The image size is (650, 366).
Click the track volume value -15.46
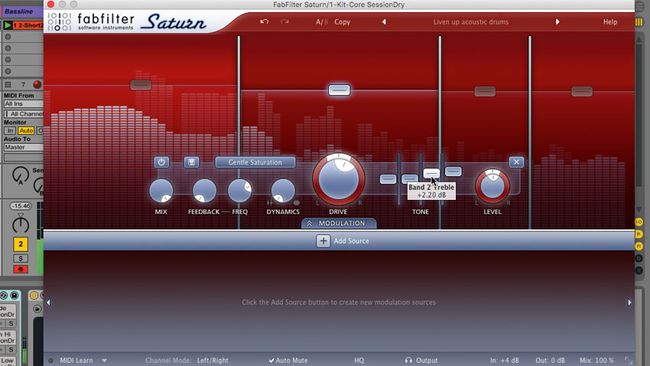point(20,206)
